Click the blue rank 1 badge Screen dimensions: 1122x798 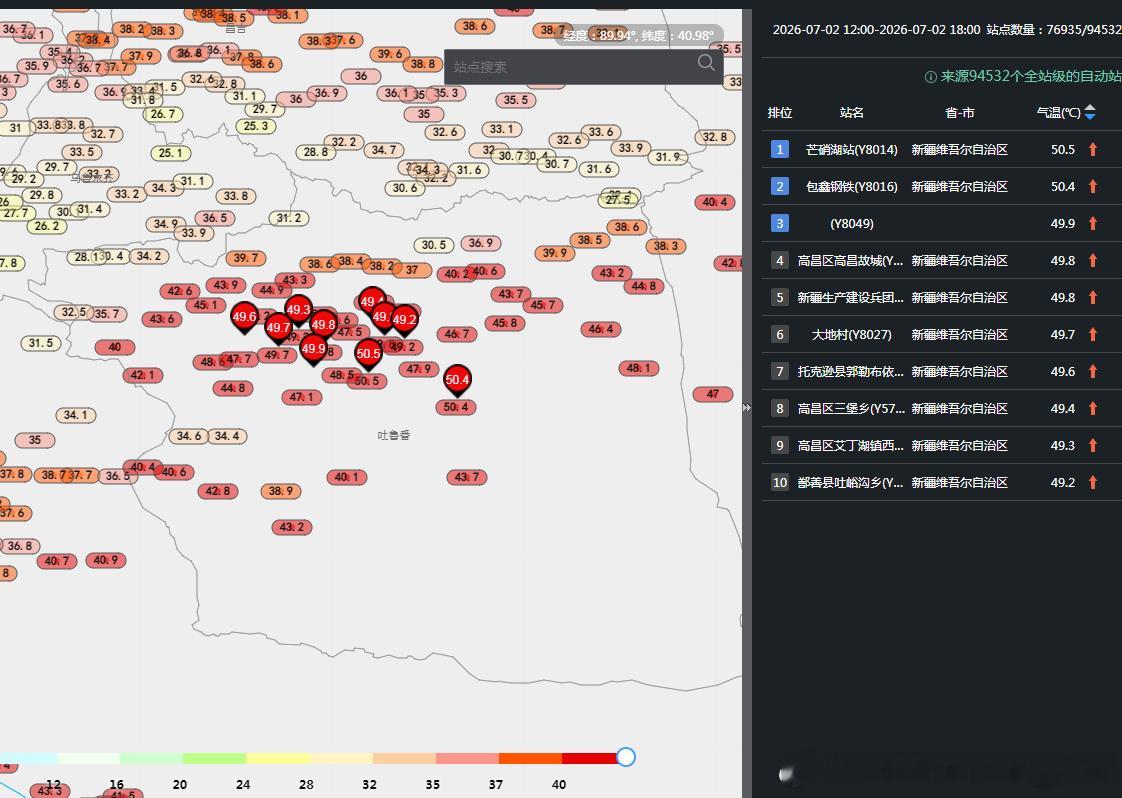tap(779, 150)
